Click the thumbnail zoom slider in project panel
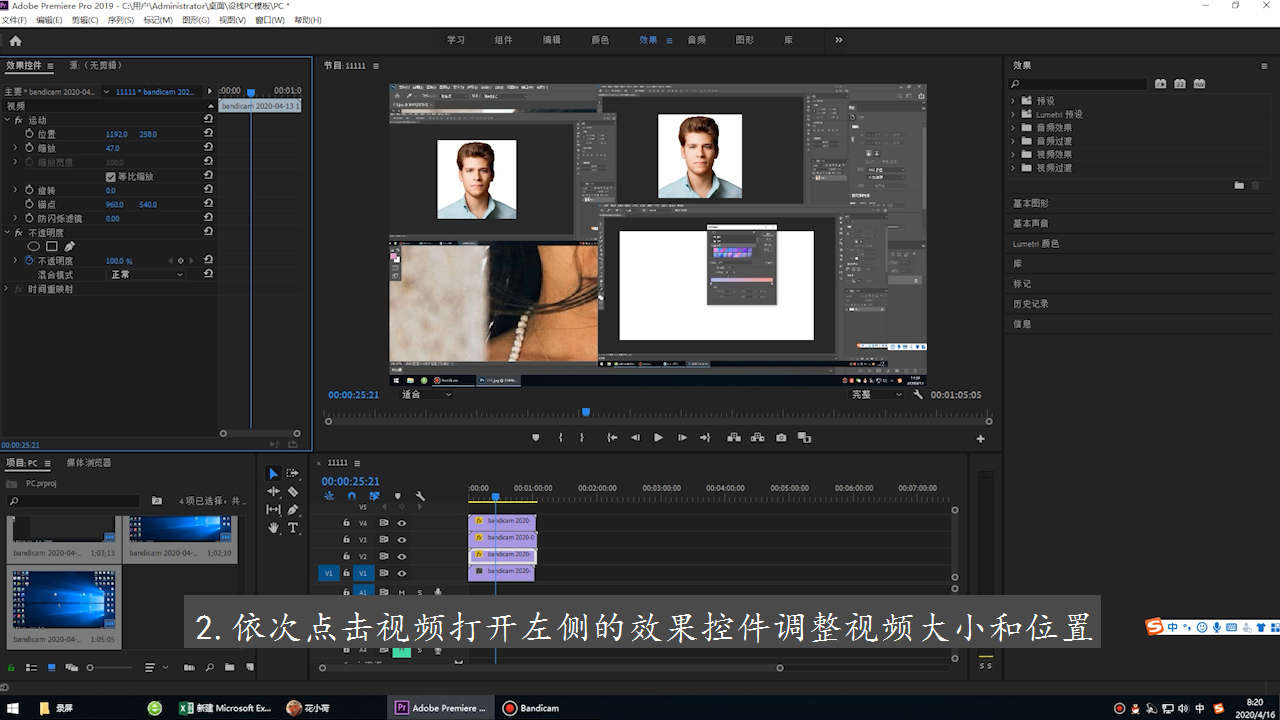1280x720 pixels. 110,667
